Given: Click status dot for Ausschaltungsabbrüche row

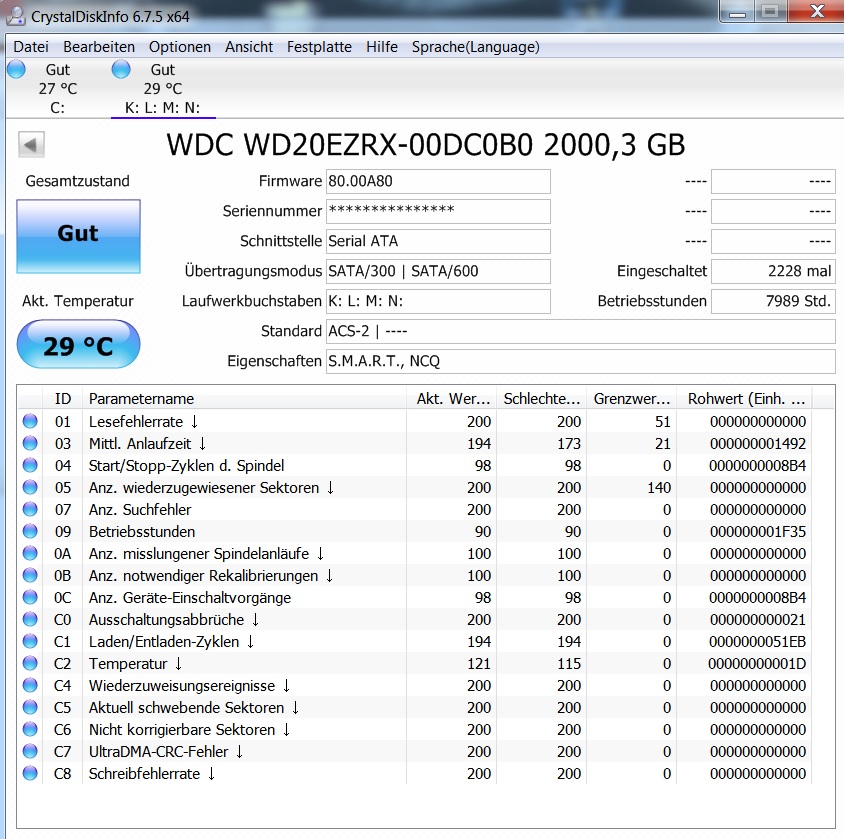Looking at the screenshot, I should tap(30, 619).
